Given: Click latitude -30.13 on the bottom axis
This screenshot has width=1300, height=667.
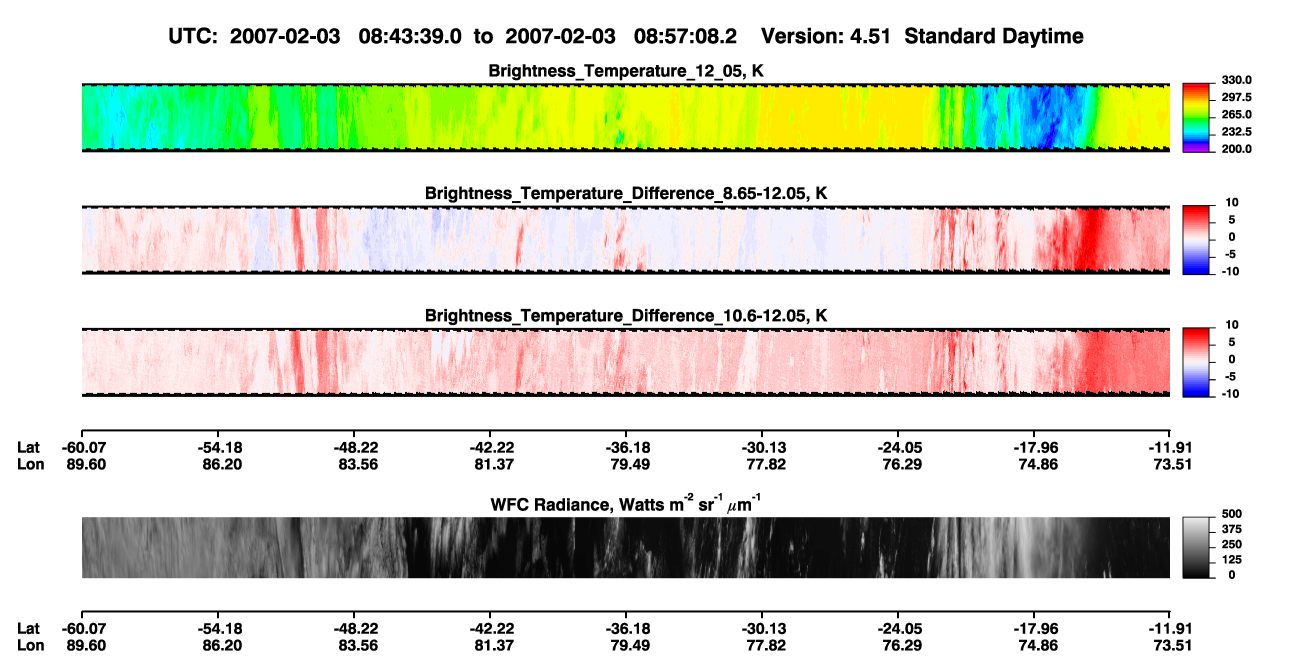Looking at the screenshot, I should pos(762,628).
